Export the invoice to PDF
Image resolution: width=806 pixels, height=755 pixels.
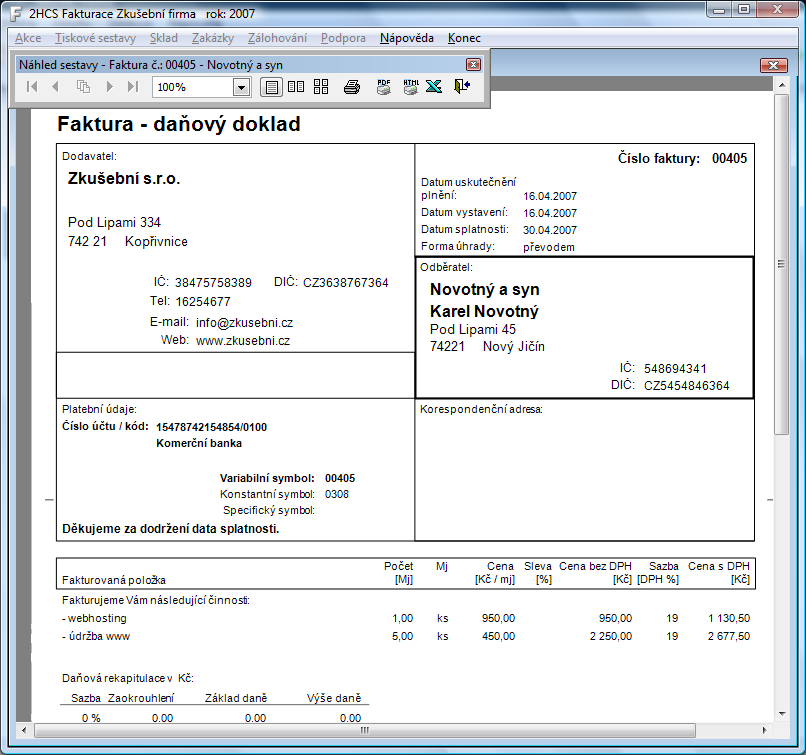[x=383, y=87]
